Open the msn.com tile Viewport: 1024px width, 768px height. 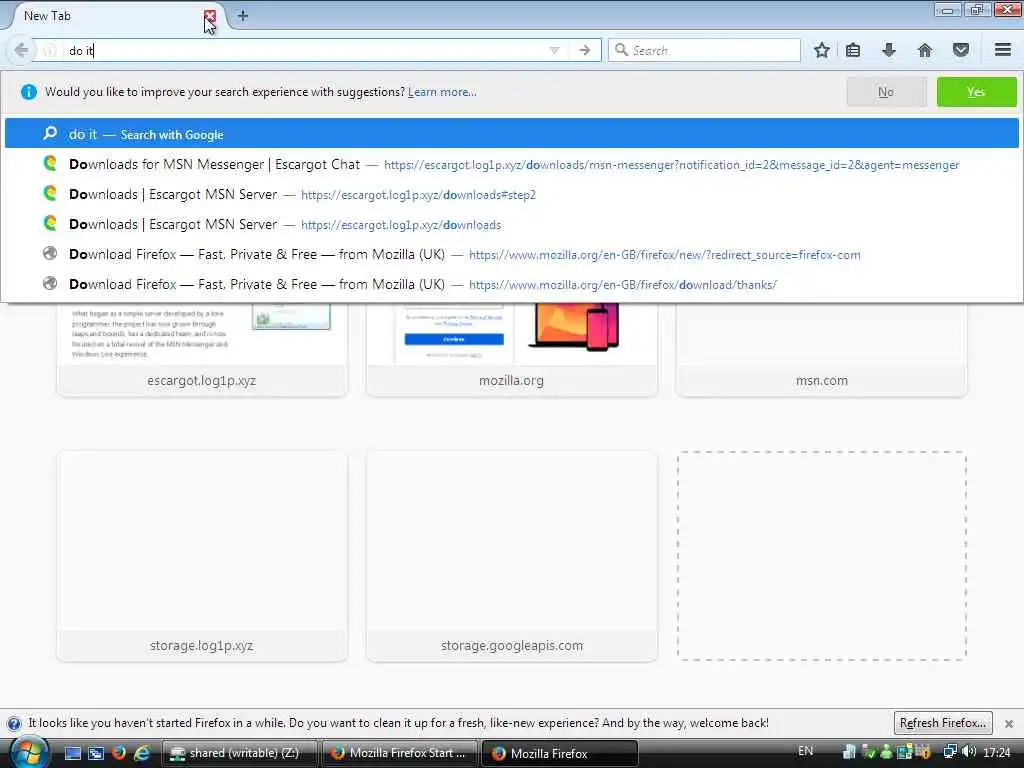(822, 349)
